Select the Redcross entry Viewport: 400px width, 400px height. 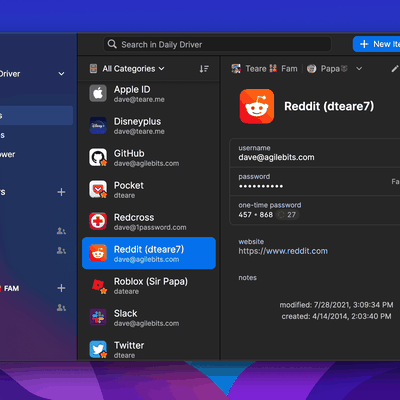coord(149,221)
